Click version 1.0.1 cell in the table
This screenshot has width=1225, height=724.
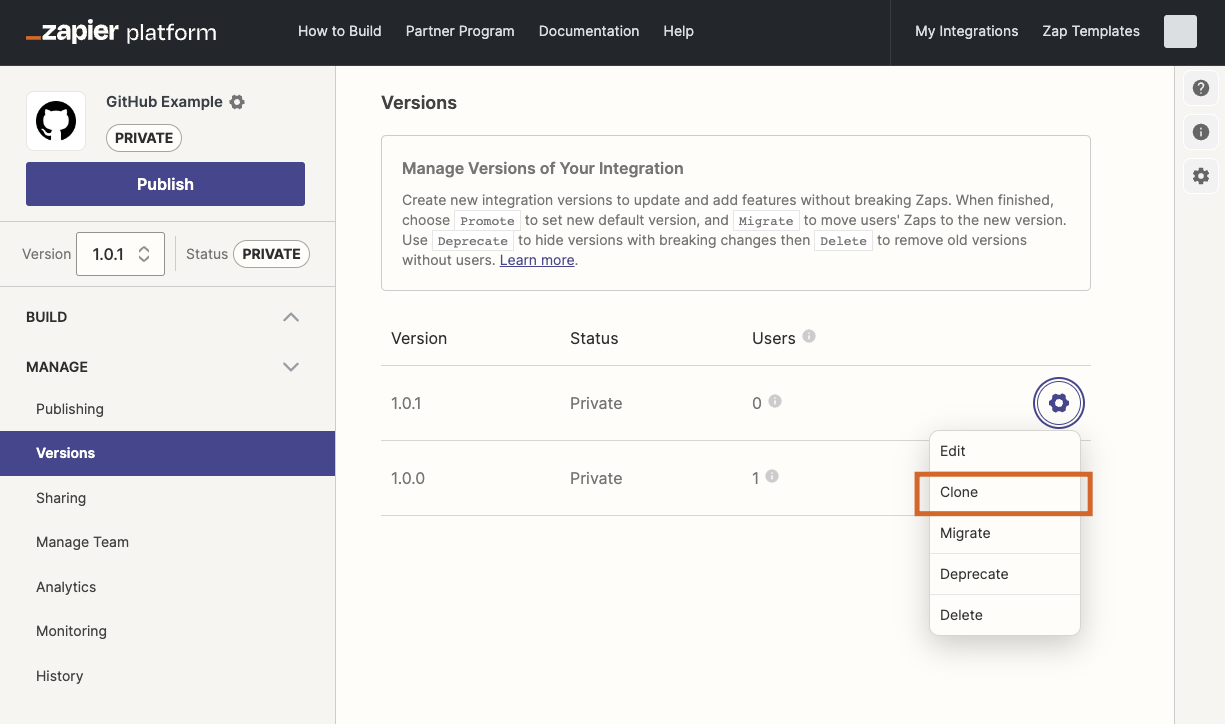coord(406,403)
